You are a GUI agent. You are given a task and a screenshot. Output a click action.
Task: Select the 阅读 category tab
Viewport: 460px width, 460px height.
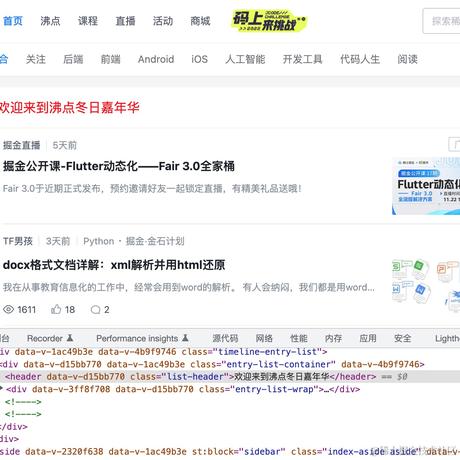pos(407,59)
